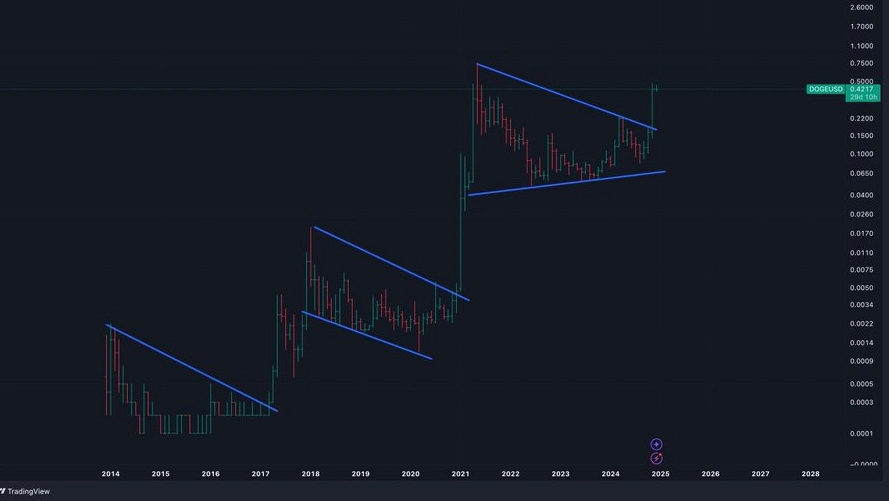This screenshot has width=889, height=501.
Task: Select the DOGEUSD price label
Action: pos(826,90)
